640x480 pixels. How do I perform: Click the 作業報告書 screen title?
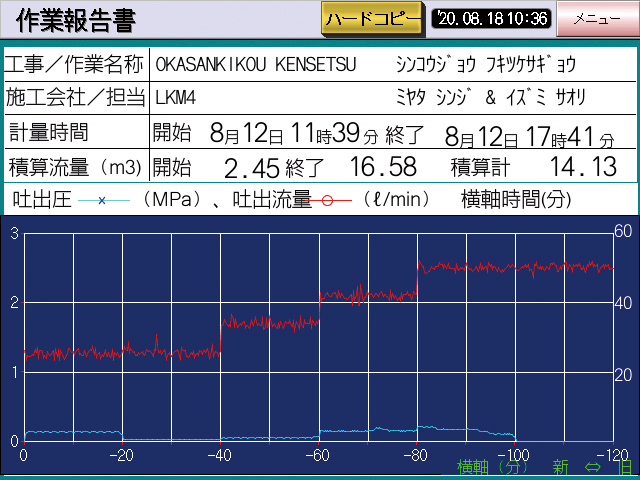click(x=75, y=20)
